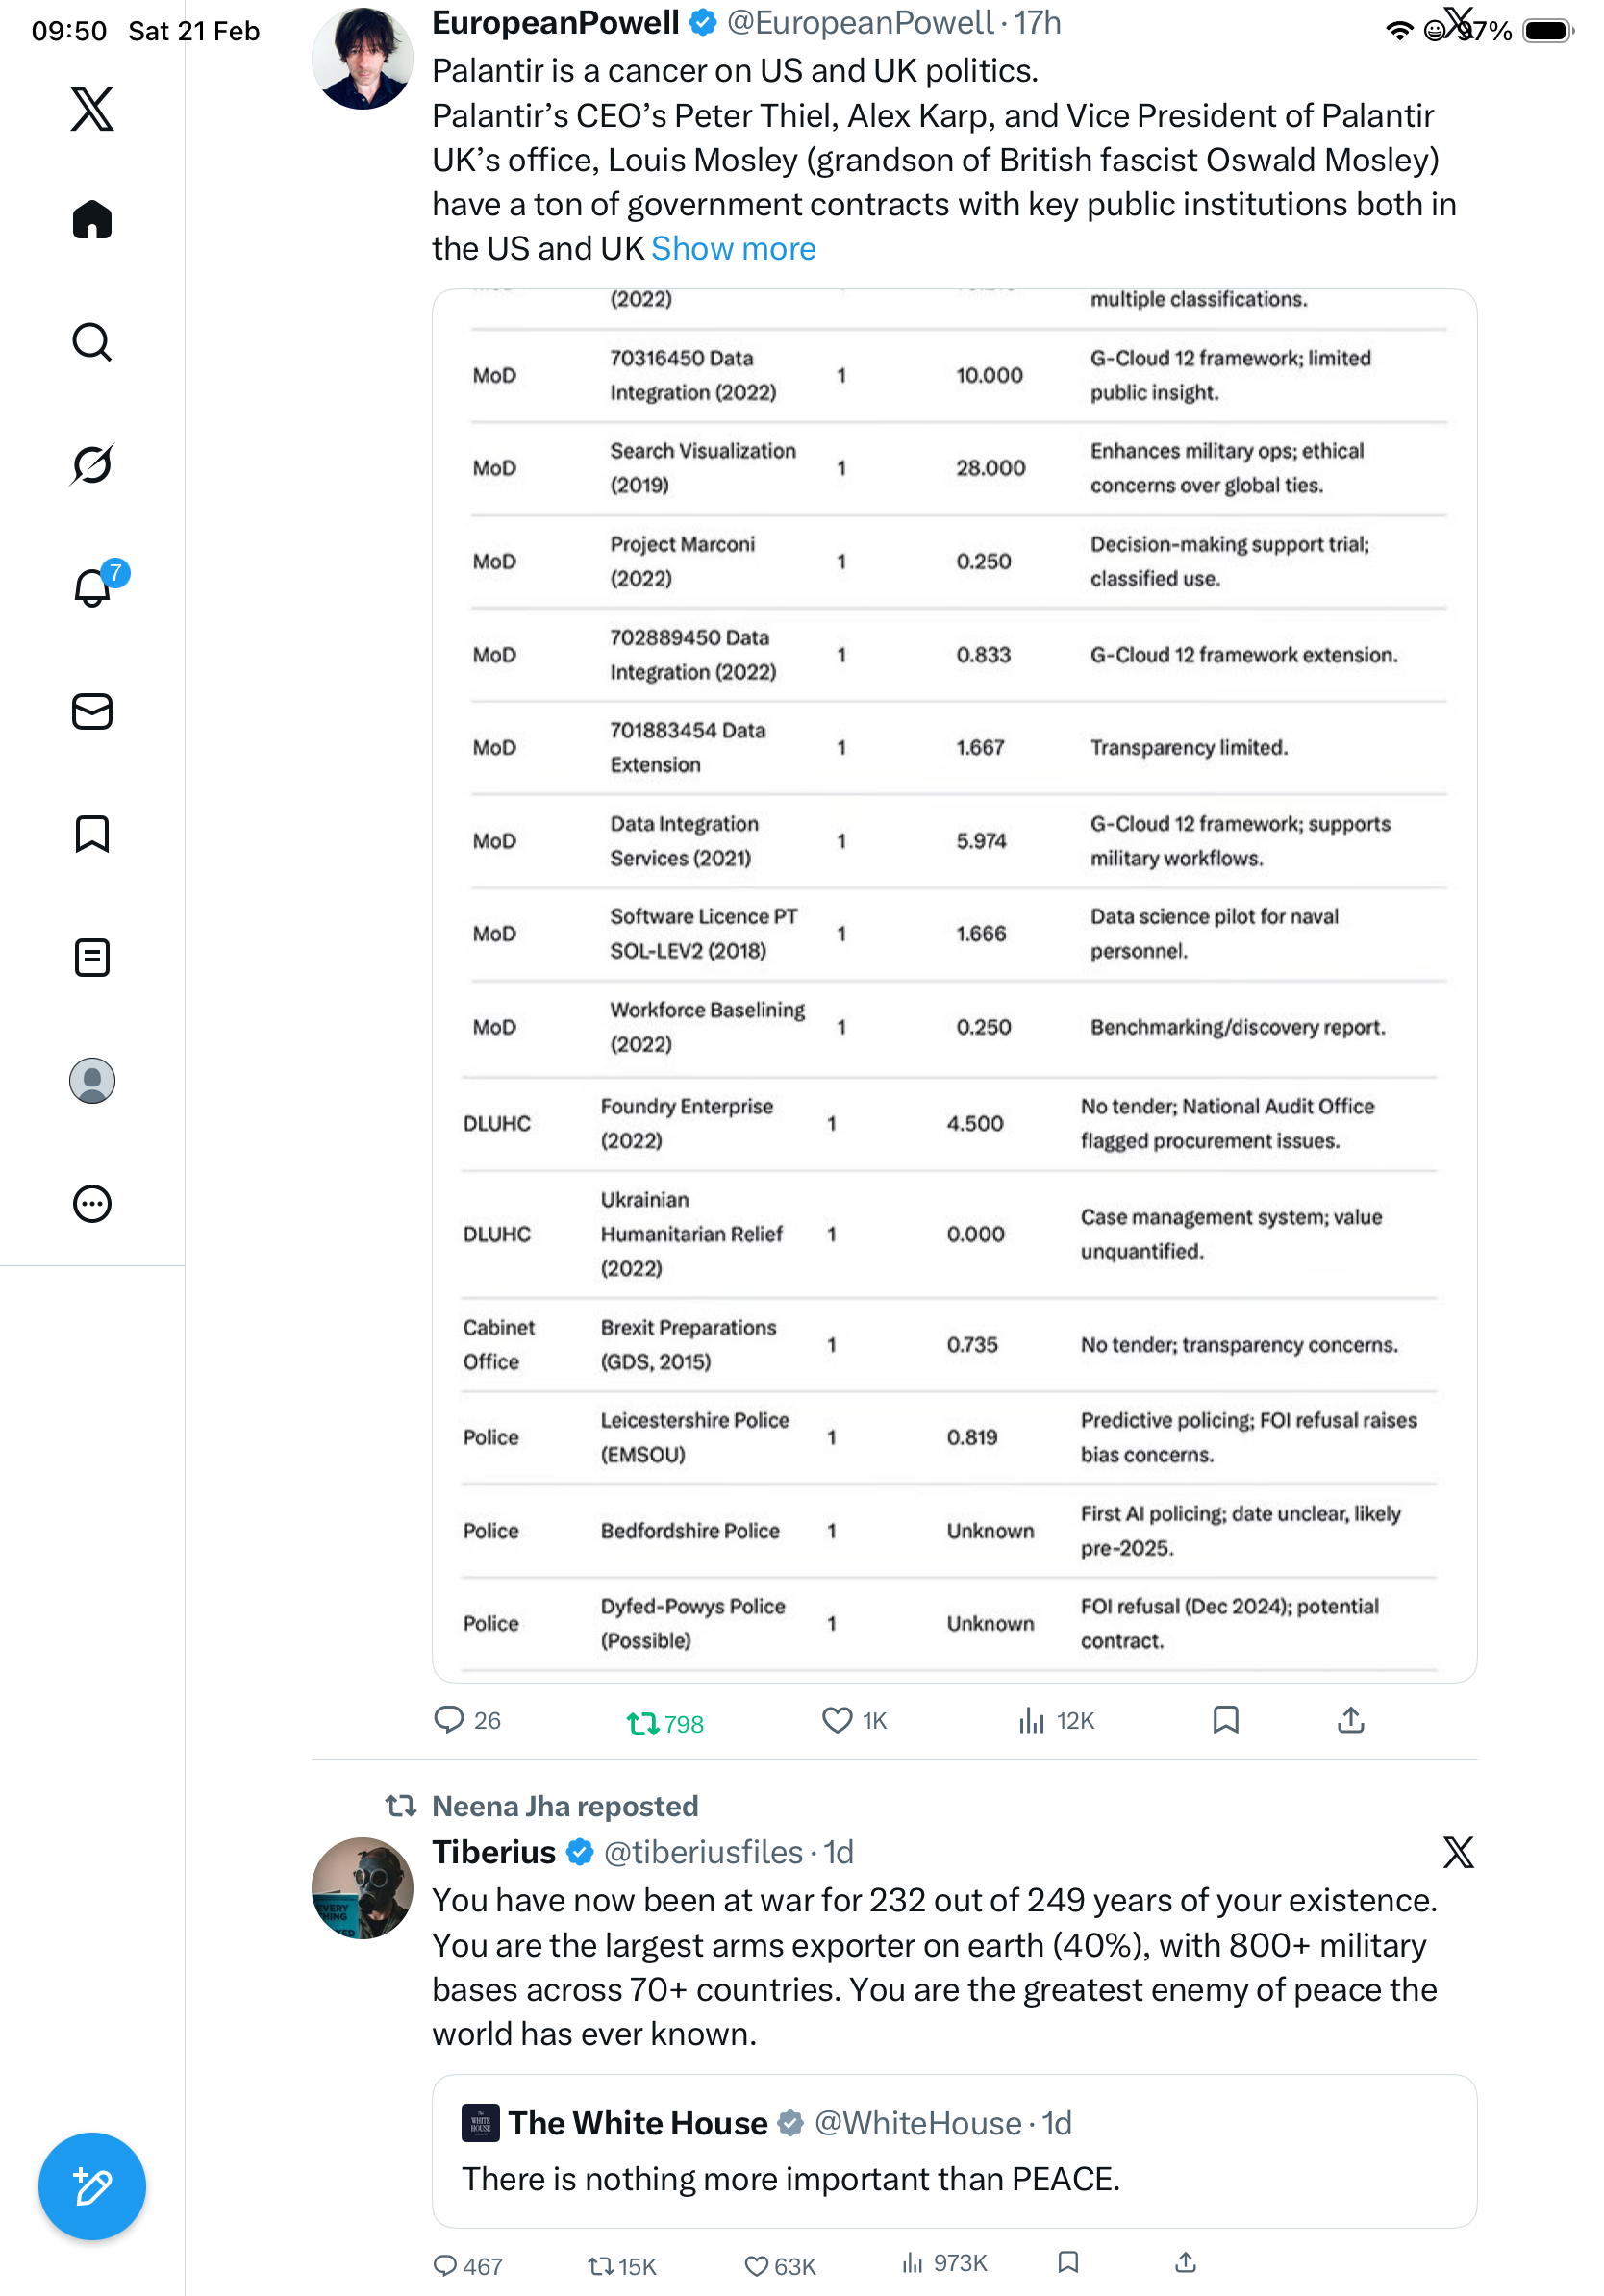Screen dimensions: 1604x2296
Task: Open the Home feed icon
Action: point(92,220)
